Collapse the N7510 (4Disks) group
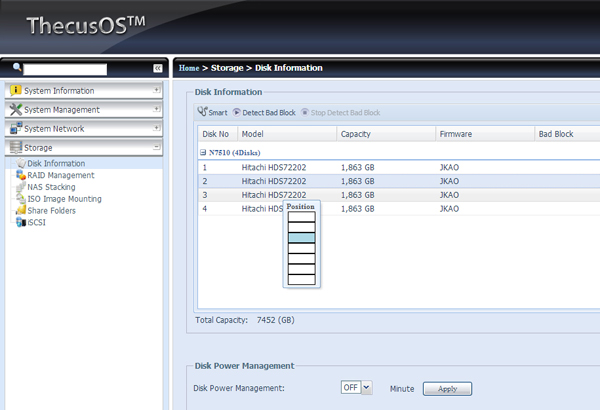This screenshot has height=410, width=600. (x=204, y=152)
